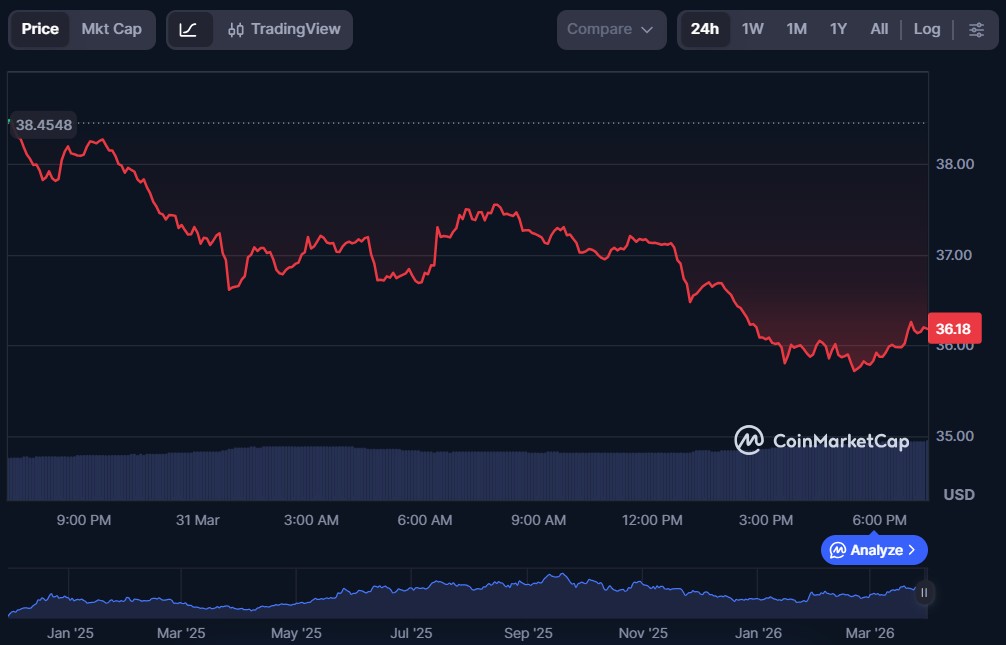Click the mini chart near Sep '25

[x=528, y=590]
